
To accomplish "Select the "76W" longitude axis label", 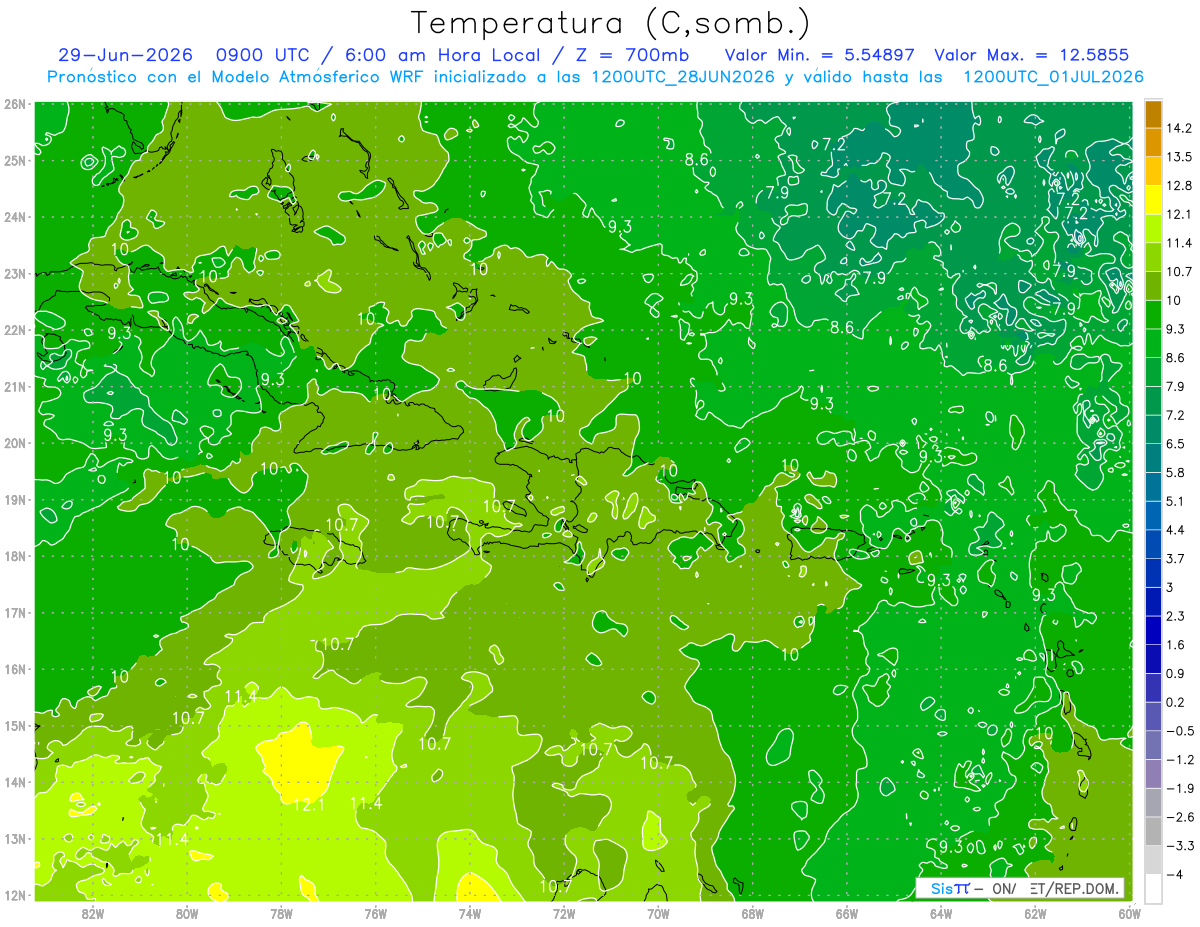I will pyautogui.click(x=376, y=913).
